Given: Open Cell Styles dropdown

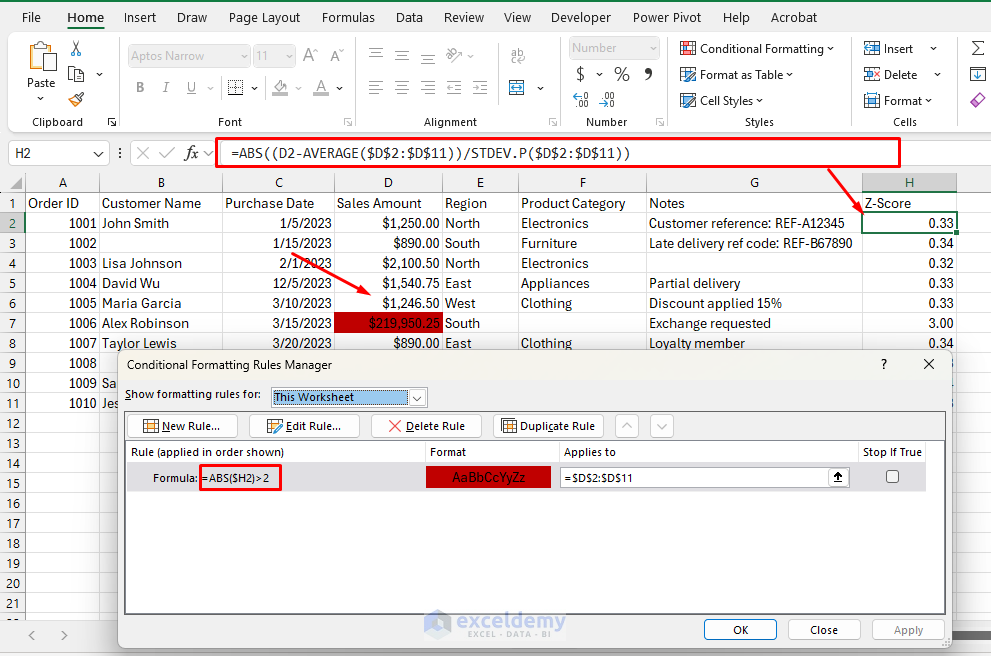Looking at the screenshot, I should coord(722,100).
